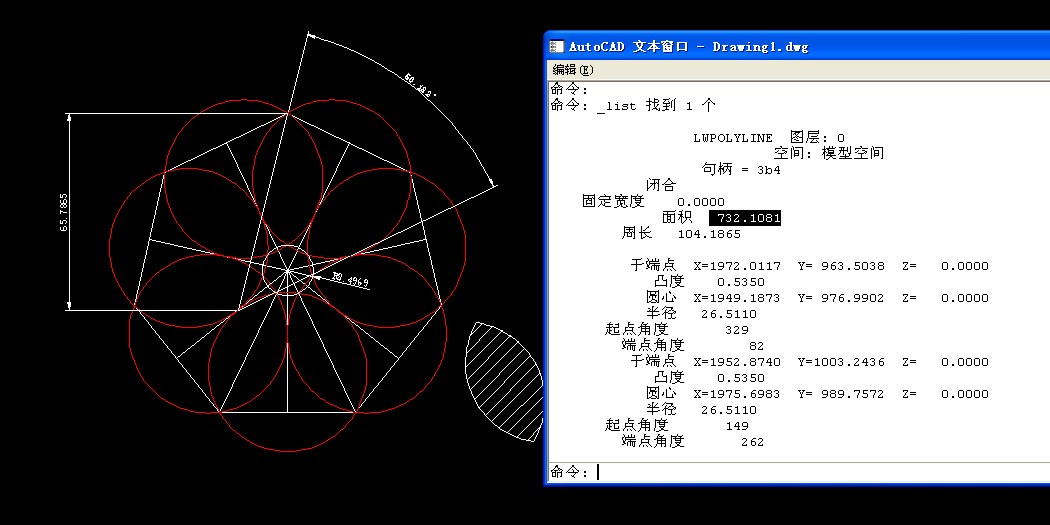Screen dimensions: 1050x525
Task: Click coordinate X=1972.0117
Action: (737, 267)
